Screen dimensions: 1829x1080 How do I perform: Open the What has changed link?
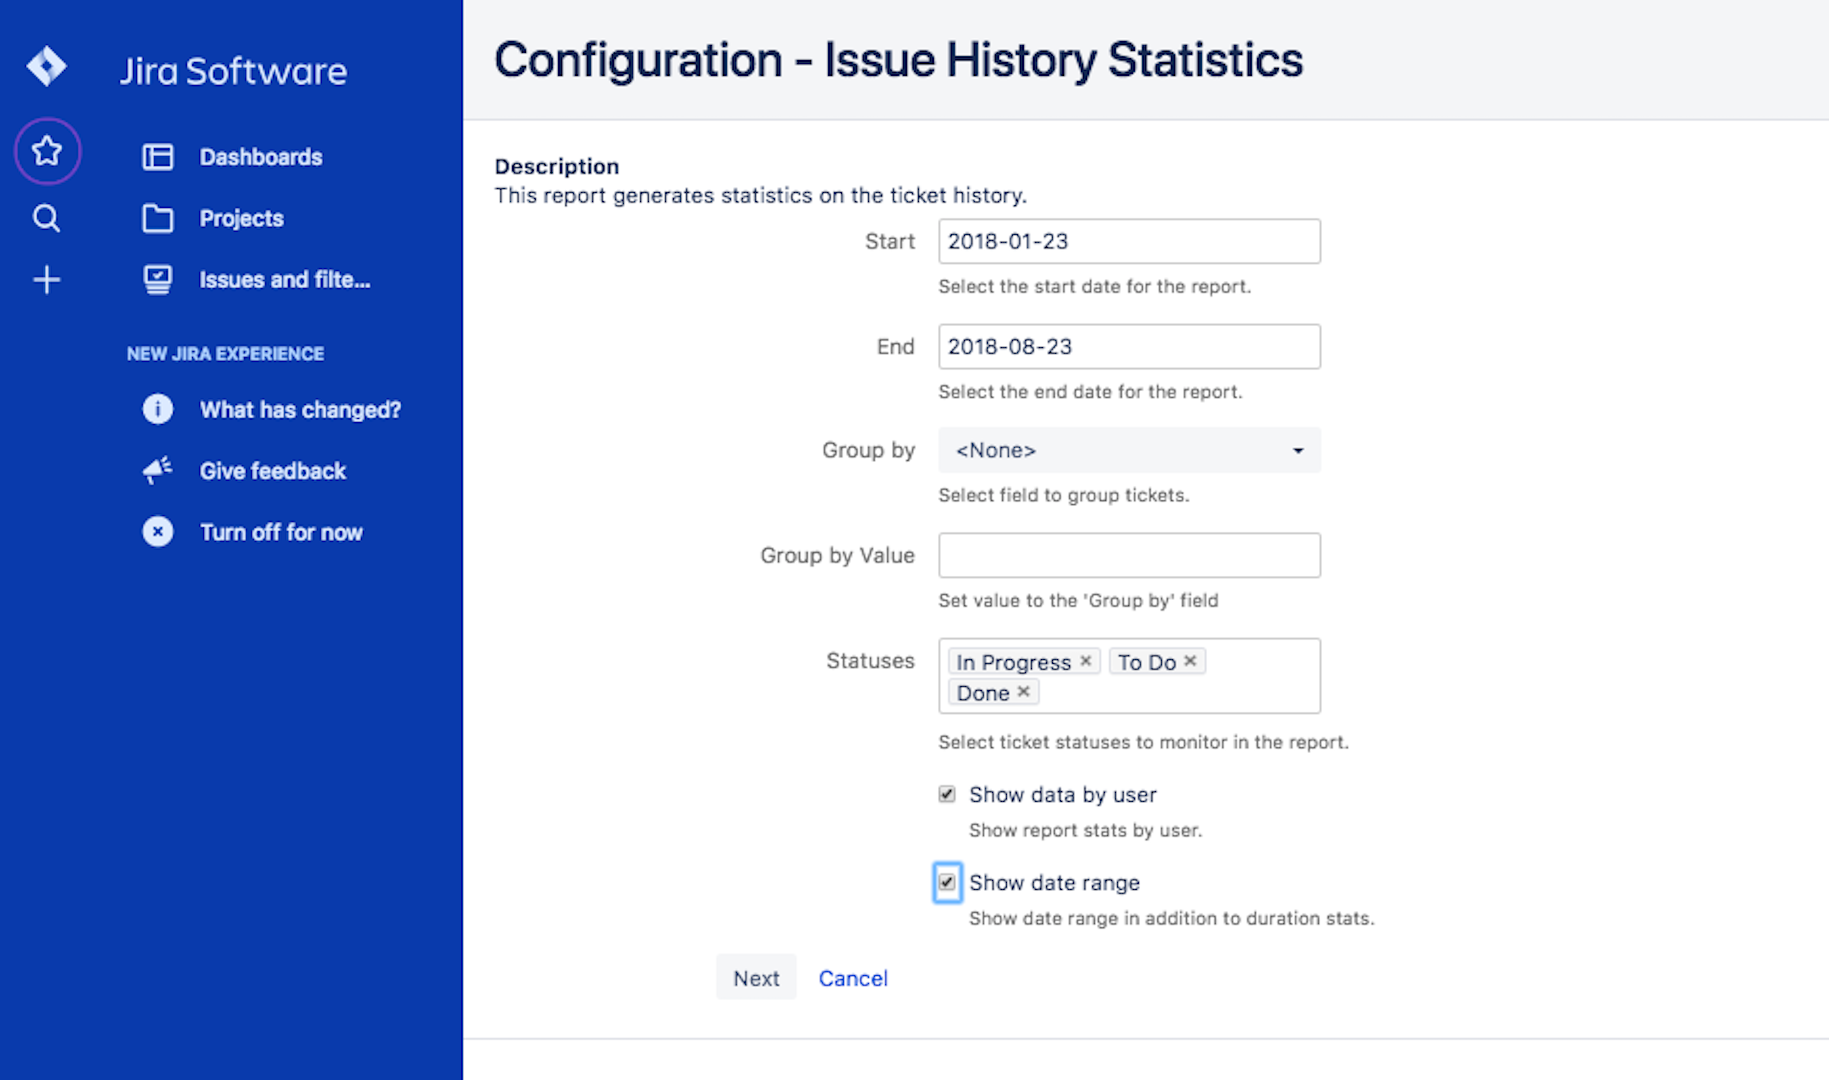click(x=300, y=410)
